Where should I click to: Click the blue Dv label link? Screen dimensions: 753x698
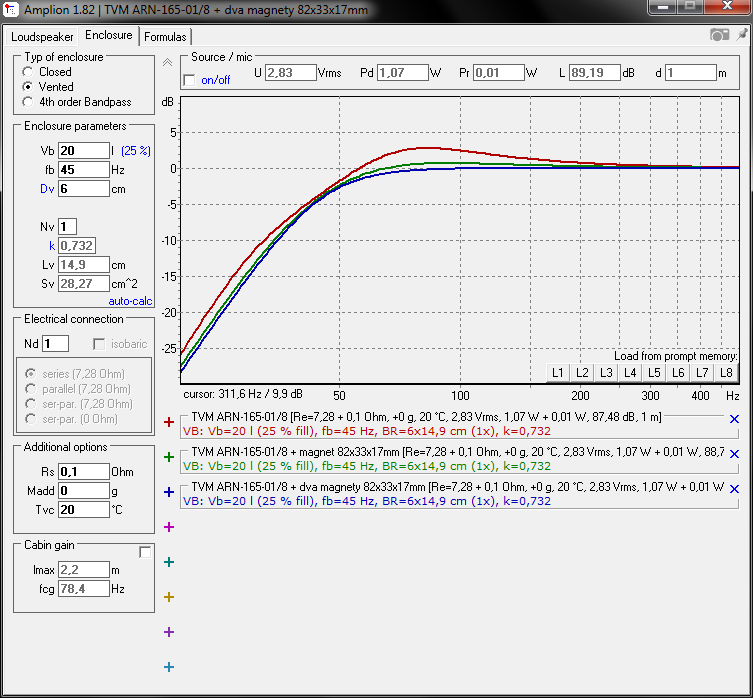[x=47, y=189]
